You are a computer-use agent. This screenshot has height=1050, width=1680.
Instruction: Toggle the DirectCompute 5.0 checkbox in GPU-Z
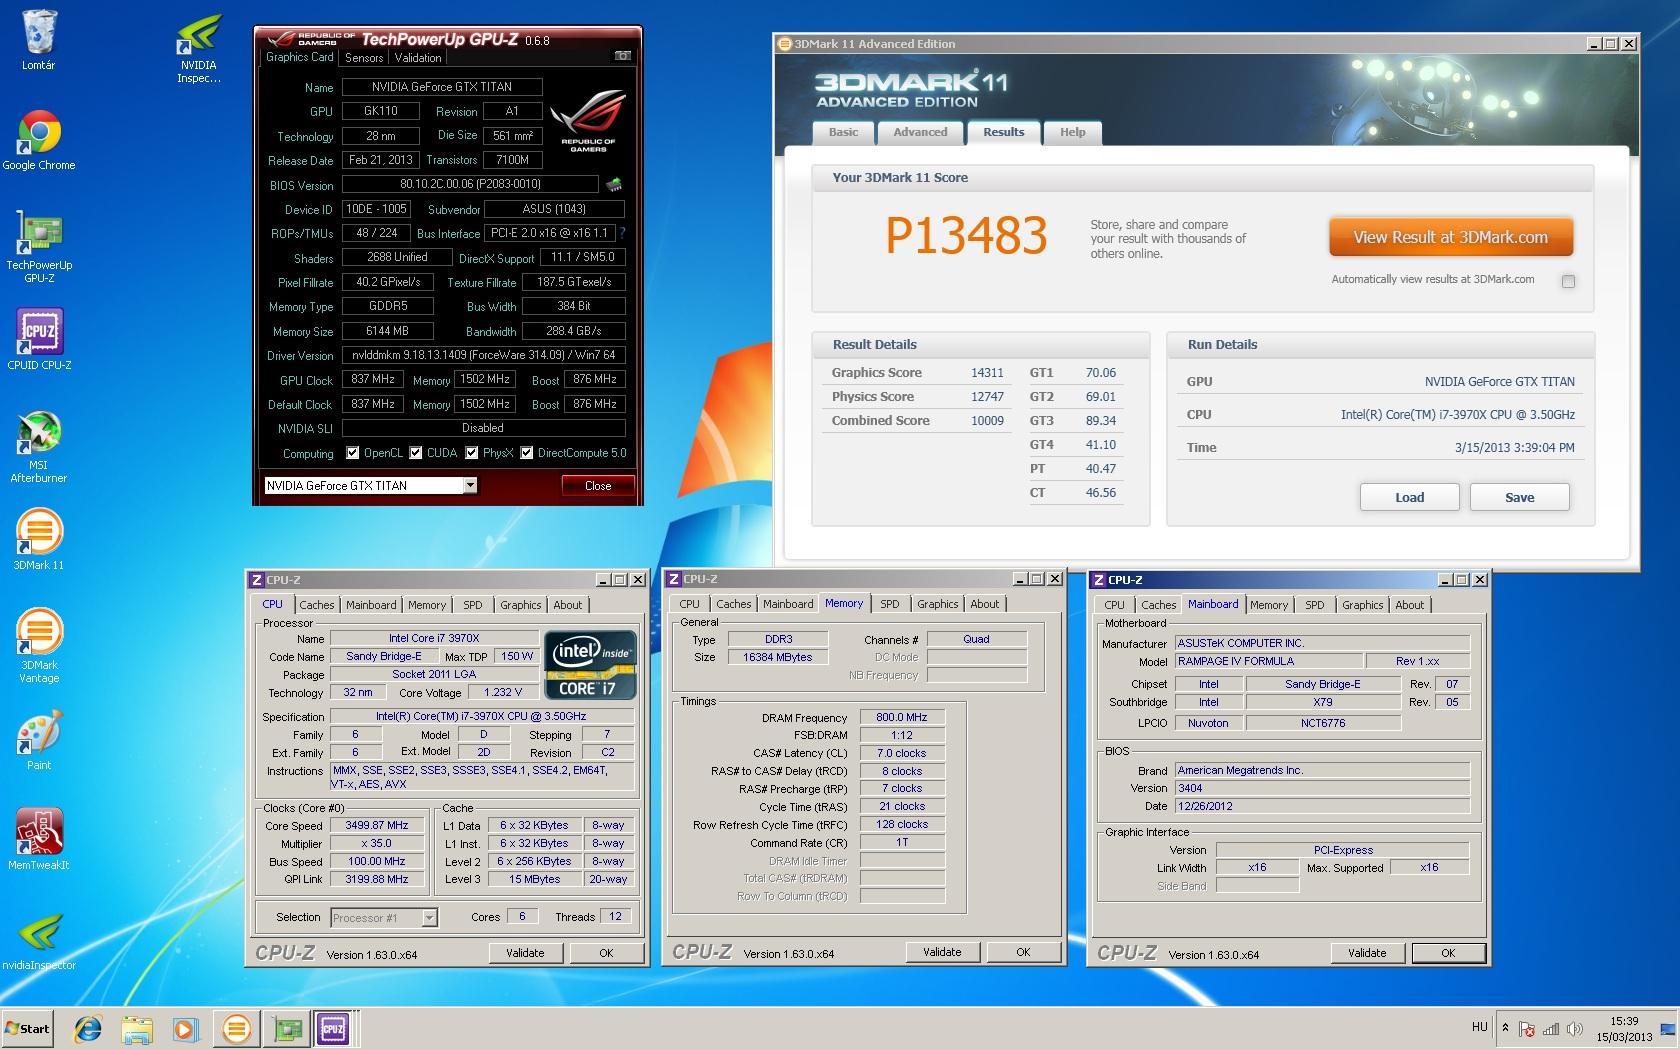tap(527, 453)
